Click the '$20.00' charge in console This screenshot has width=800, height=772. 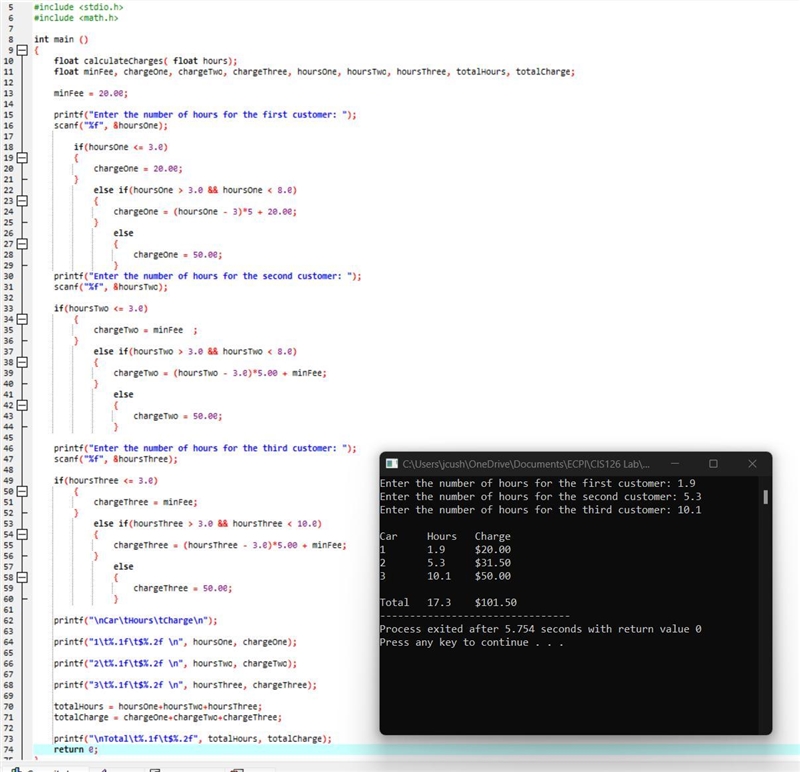(492, 550)
